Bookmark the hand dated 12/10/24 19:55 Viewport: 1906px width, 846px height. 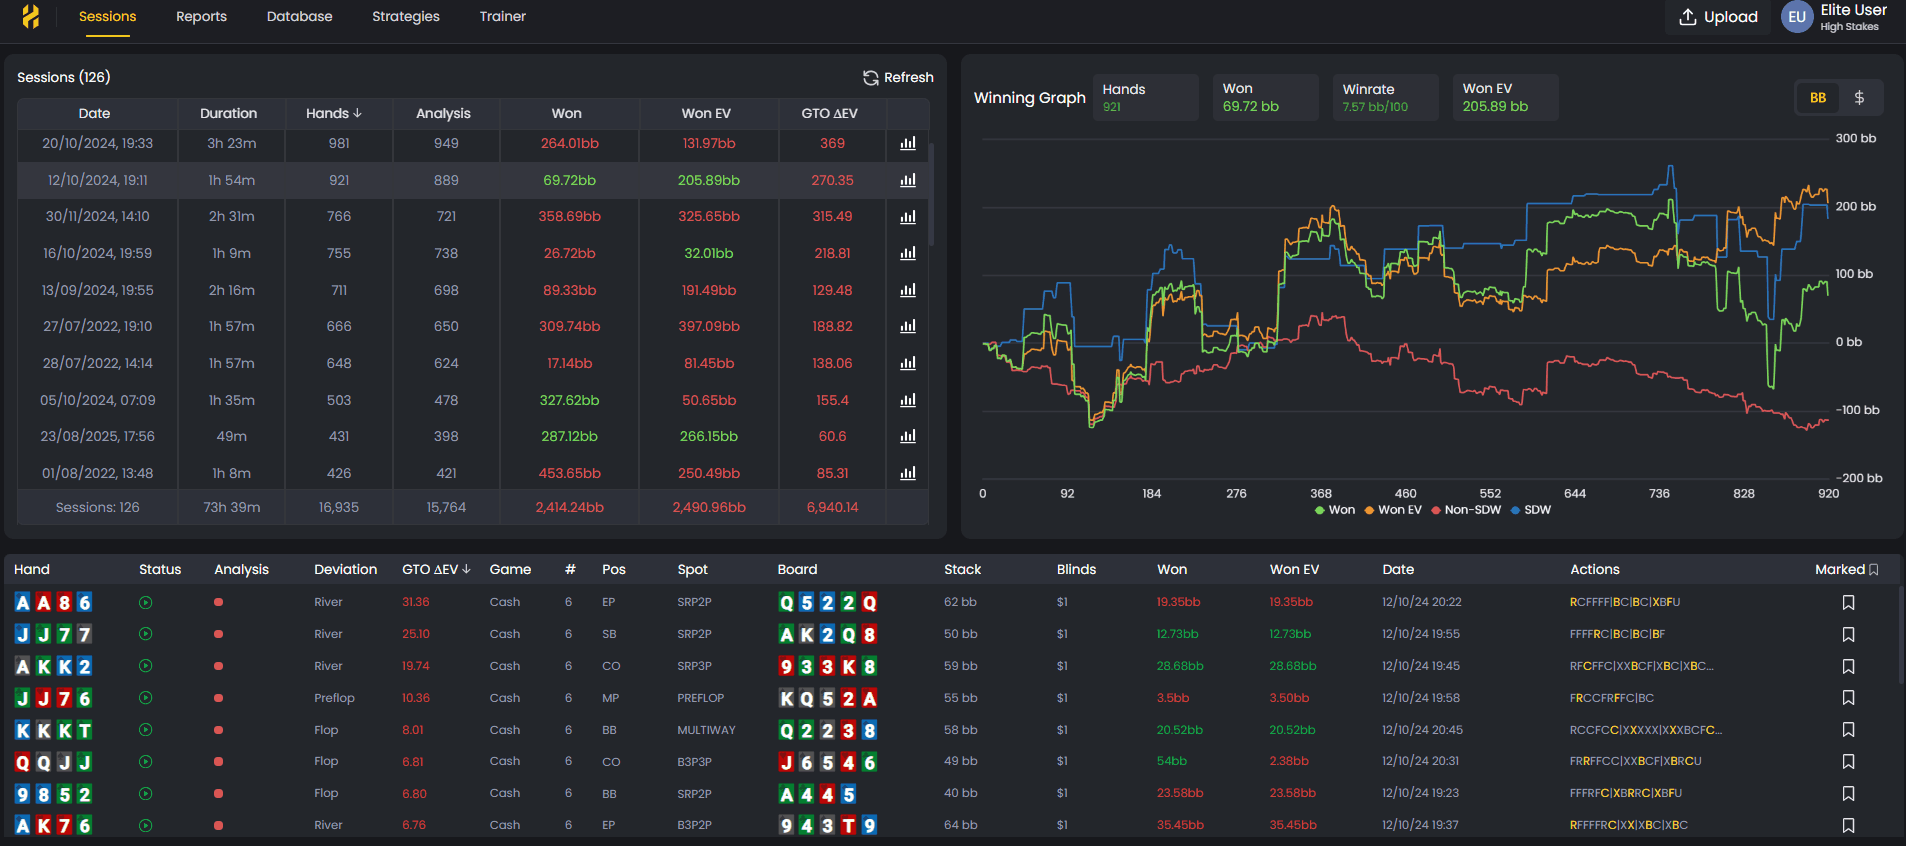[x=1848, y=634]
